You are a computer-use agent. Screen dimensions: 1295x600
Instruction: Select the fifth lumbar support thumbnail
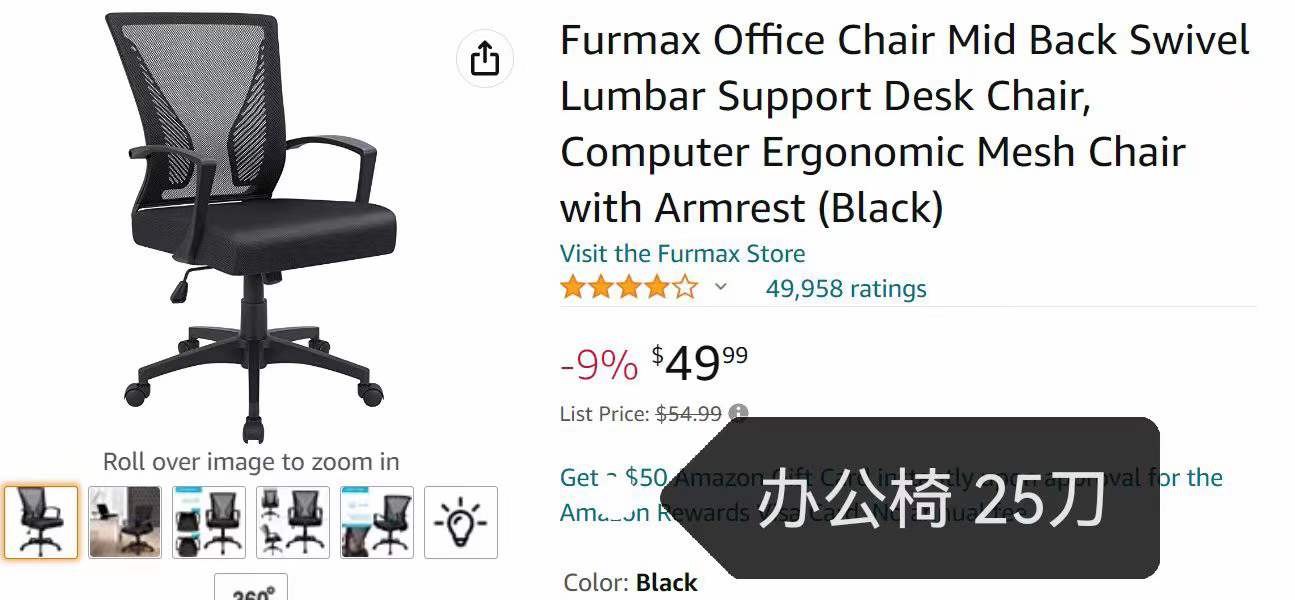(x=377, y=522)
